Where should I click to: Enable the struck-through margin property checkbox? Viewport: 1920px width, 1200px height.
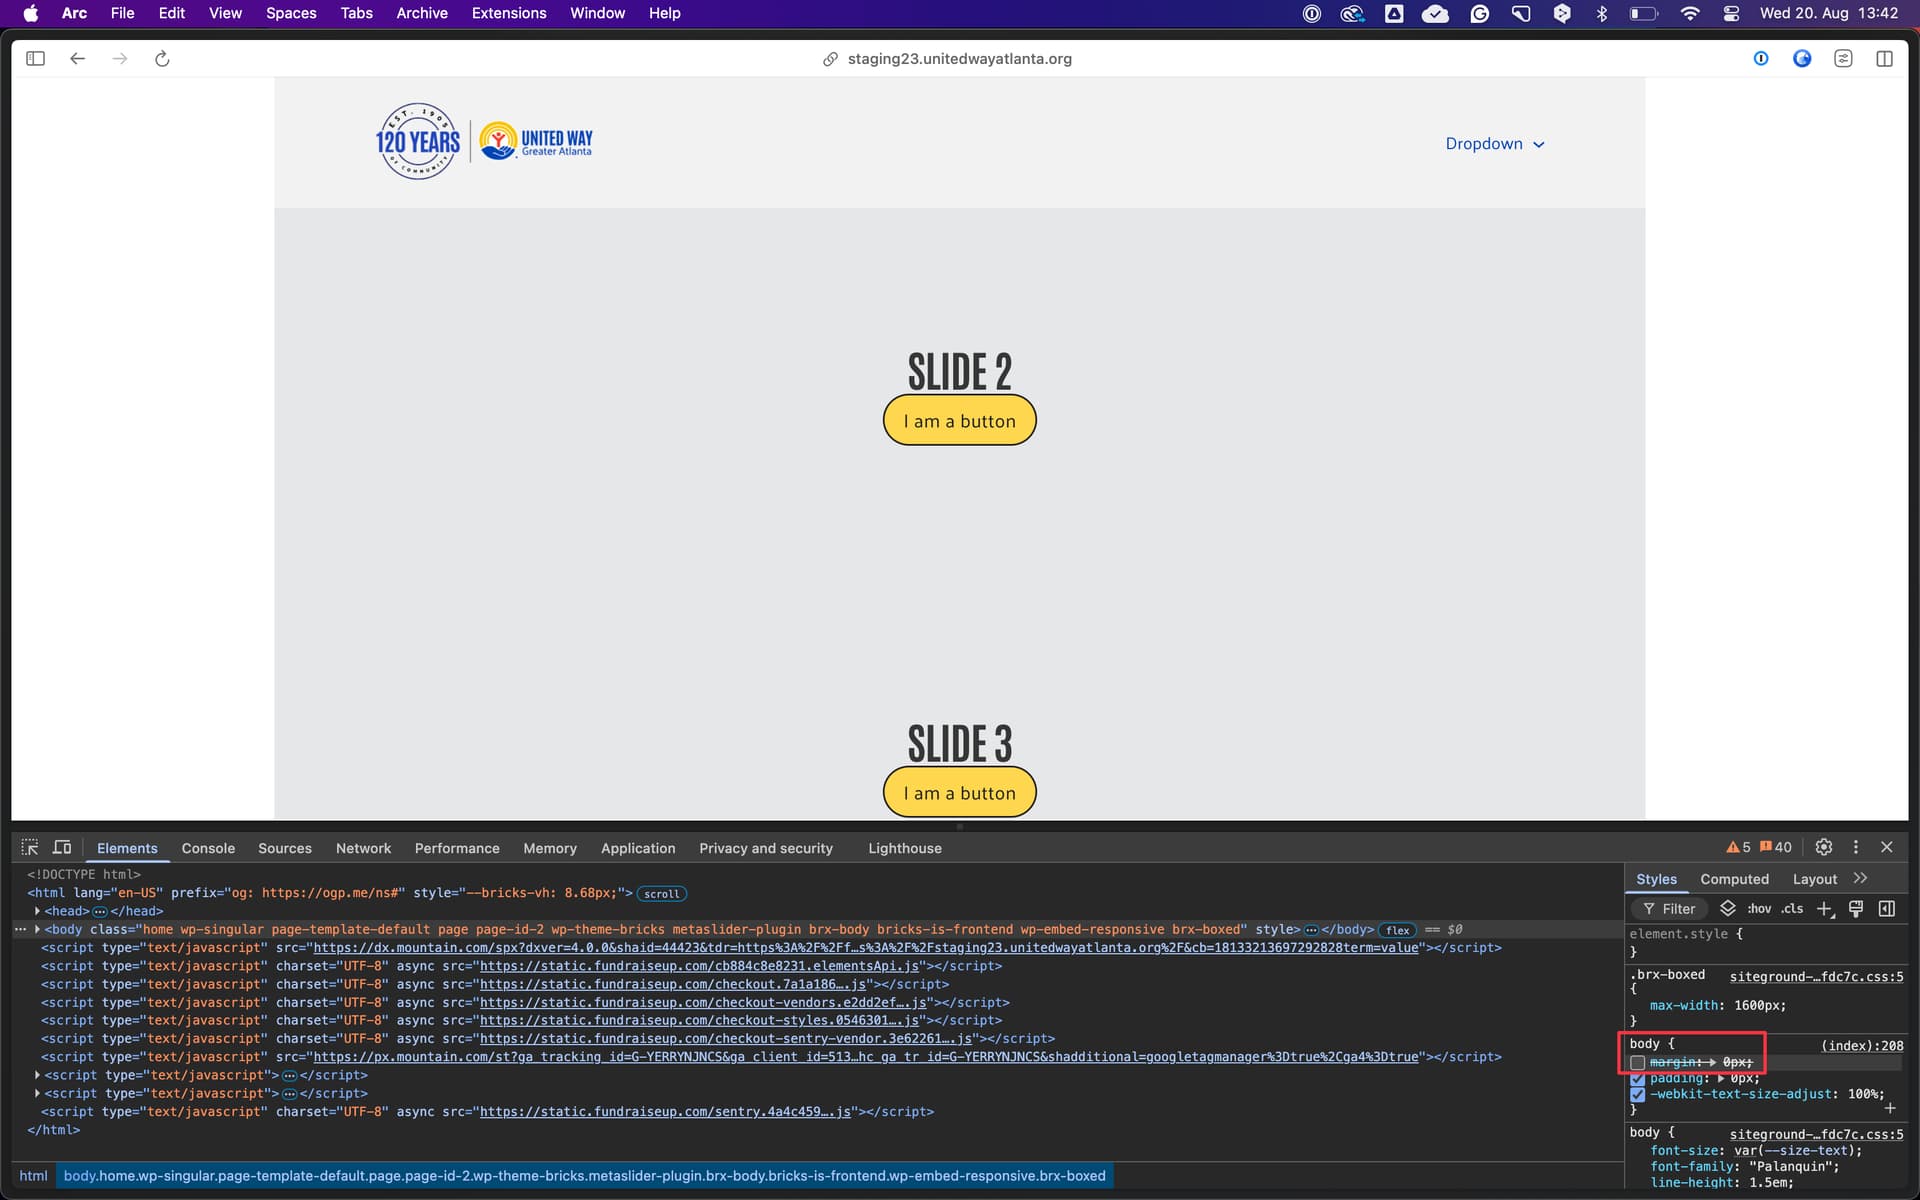[x=1637, y=1062]
